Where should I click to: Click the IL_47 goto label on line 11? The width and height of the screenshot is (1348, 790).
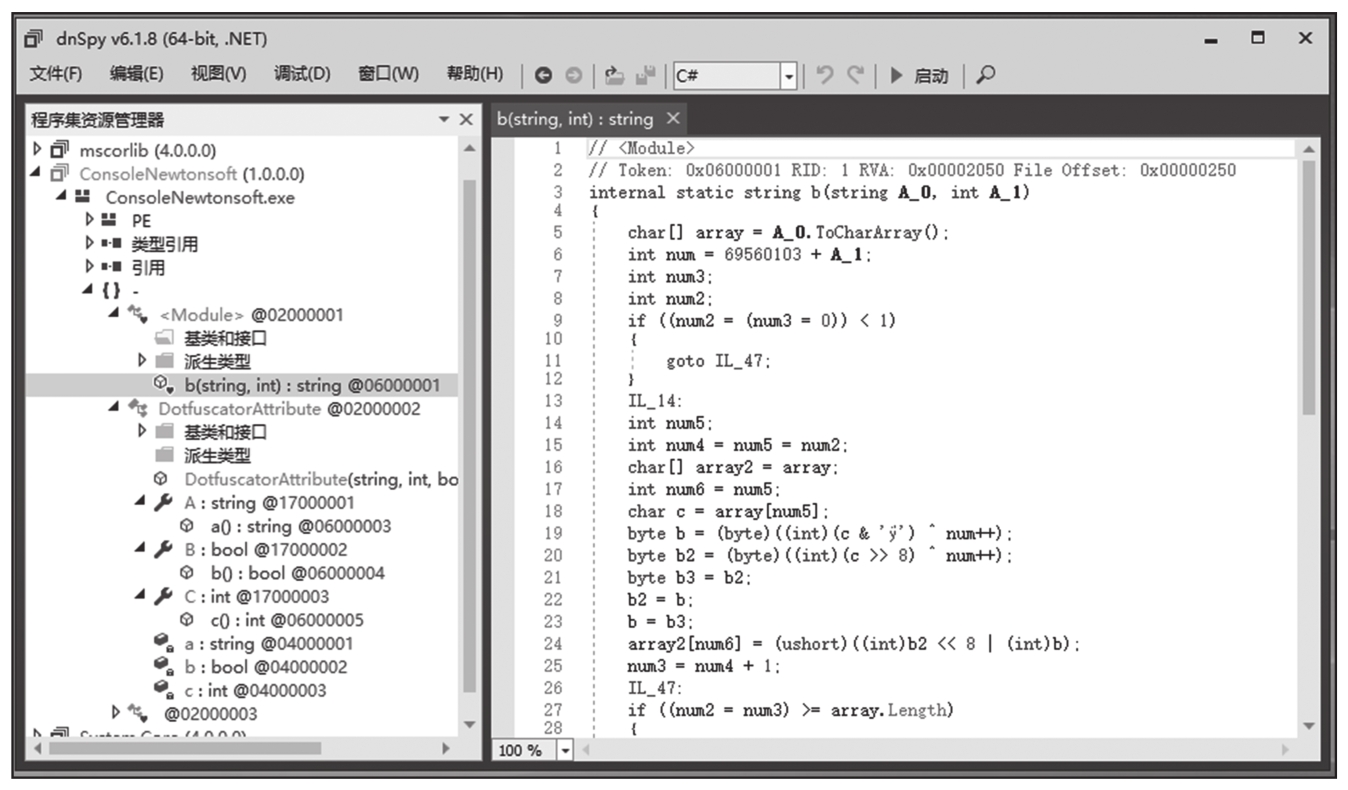point(738,362)
